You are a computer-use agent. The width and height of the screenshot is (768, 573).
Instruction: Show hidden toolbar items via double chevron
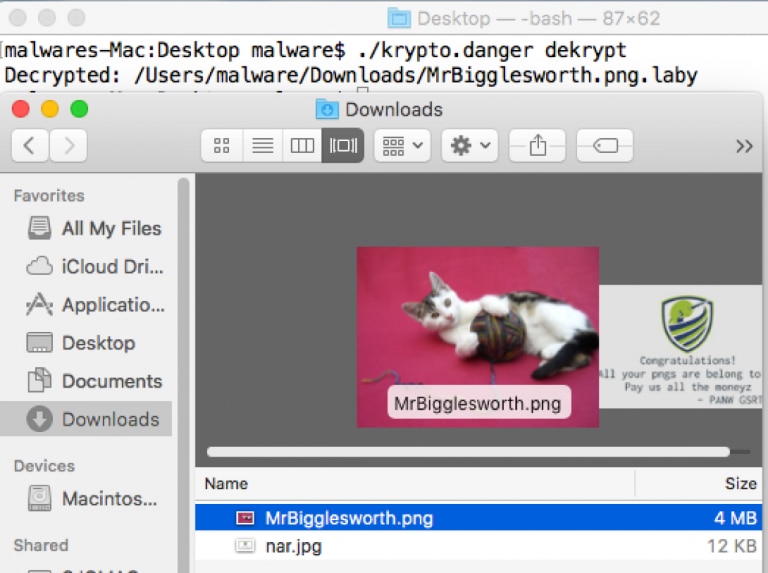[x=744, y=146]
